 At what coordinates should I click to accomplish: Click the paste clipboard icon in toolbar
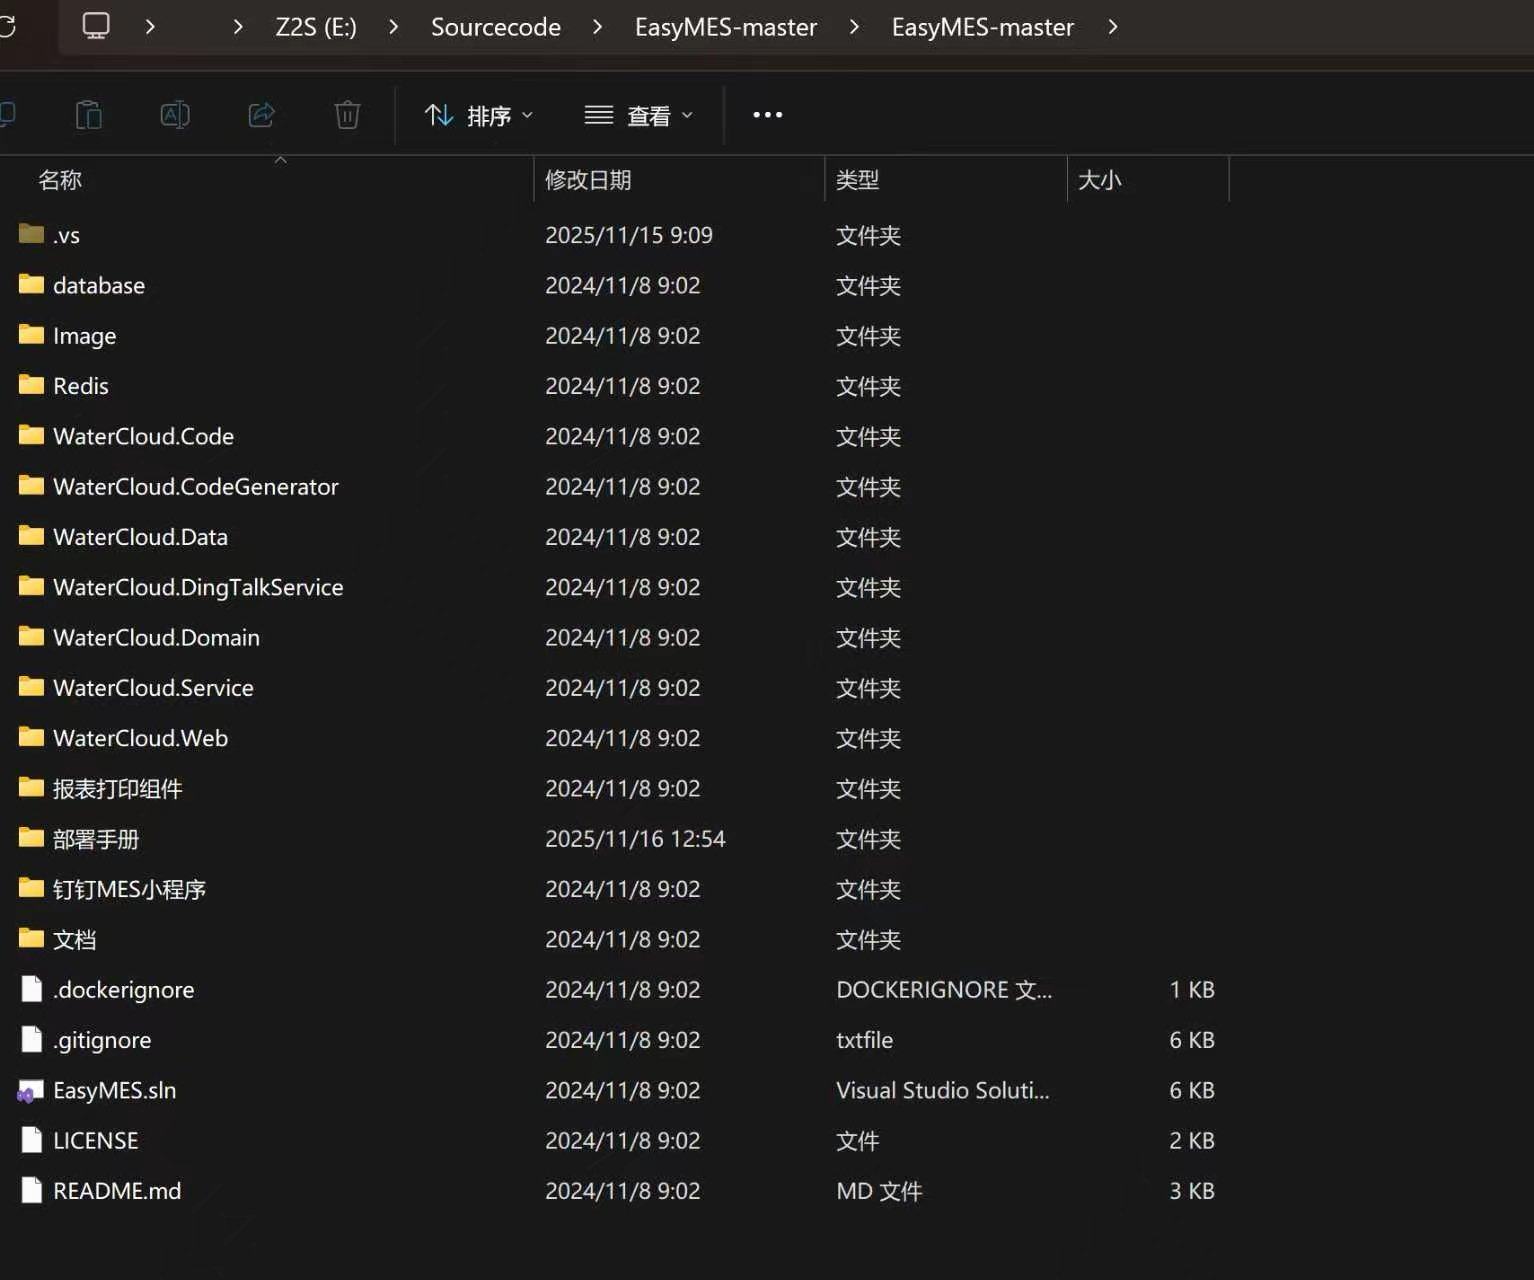(x=89, y=116)
